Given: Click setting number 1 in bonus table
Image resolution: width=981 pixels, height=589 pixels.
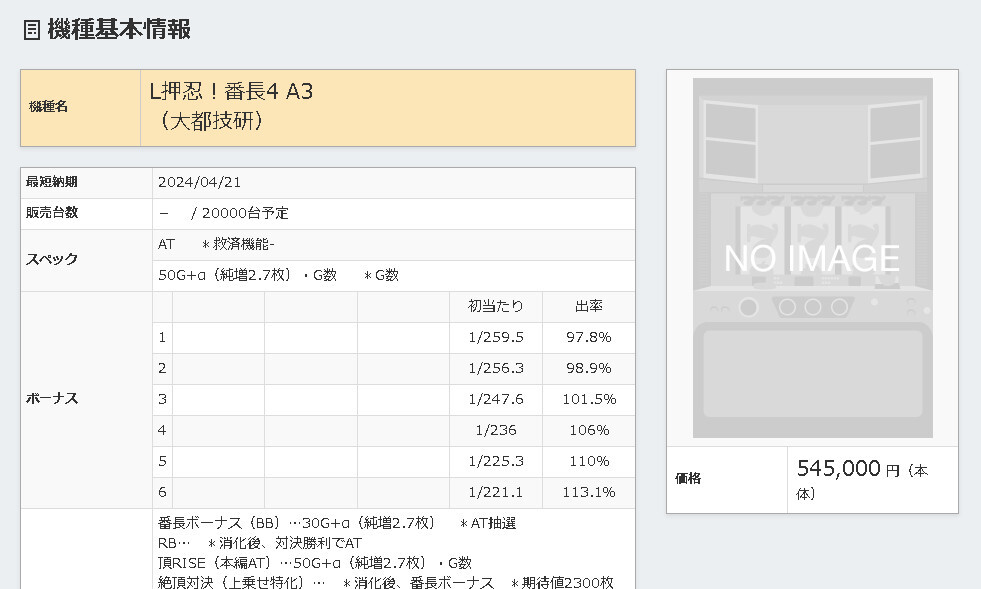Looking at the screenshot, I should [x=162, y=337].
